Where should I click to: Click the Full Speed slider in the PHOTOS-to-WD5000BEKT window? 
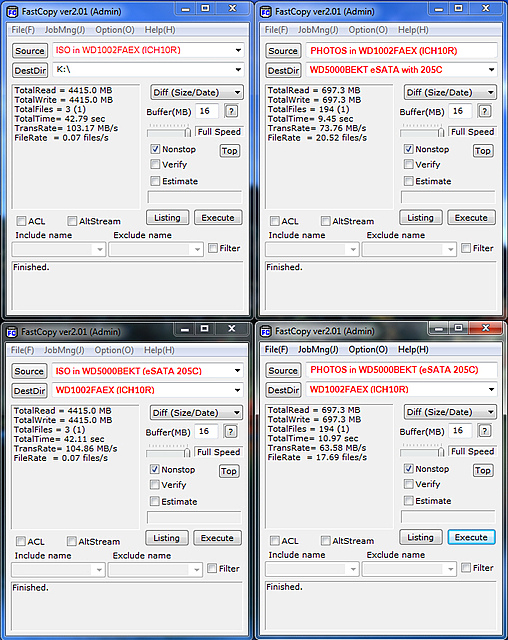coord(423,131)
